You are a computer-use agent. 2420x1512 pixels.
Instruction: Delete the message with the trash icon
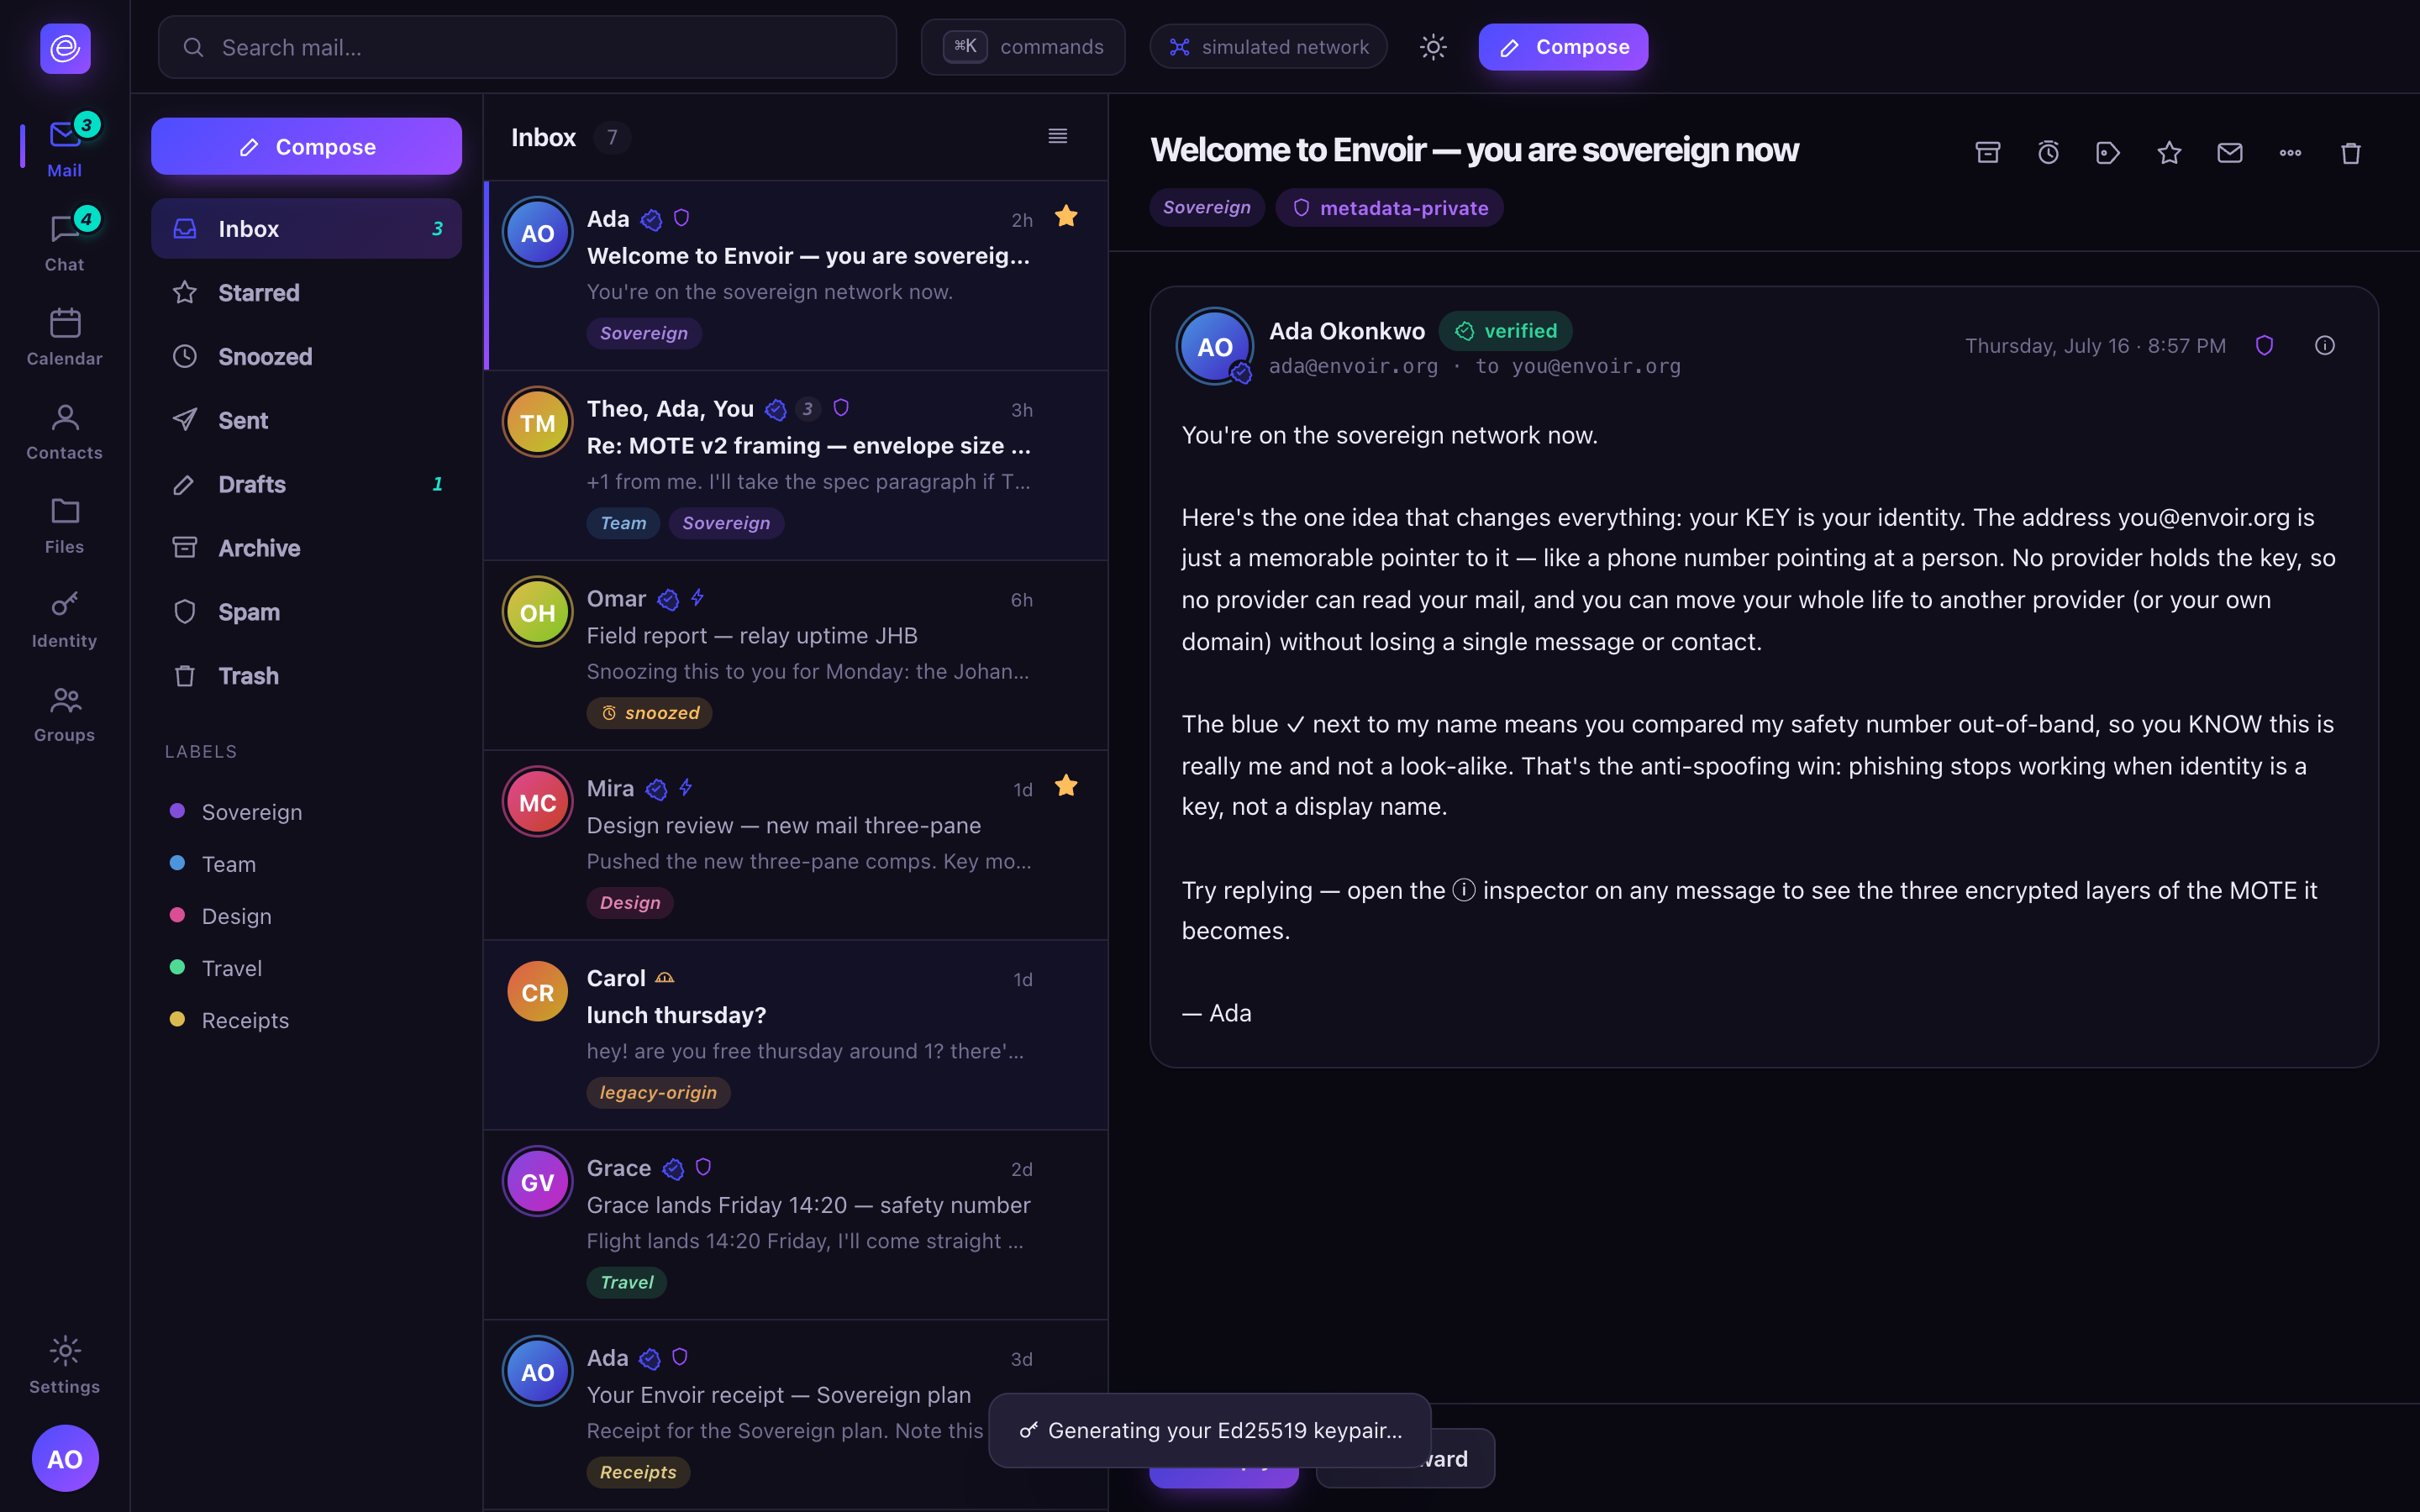click(x=2351, y=153)
